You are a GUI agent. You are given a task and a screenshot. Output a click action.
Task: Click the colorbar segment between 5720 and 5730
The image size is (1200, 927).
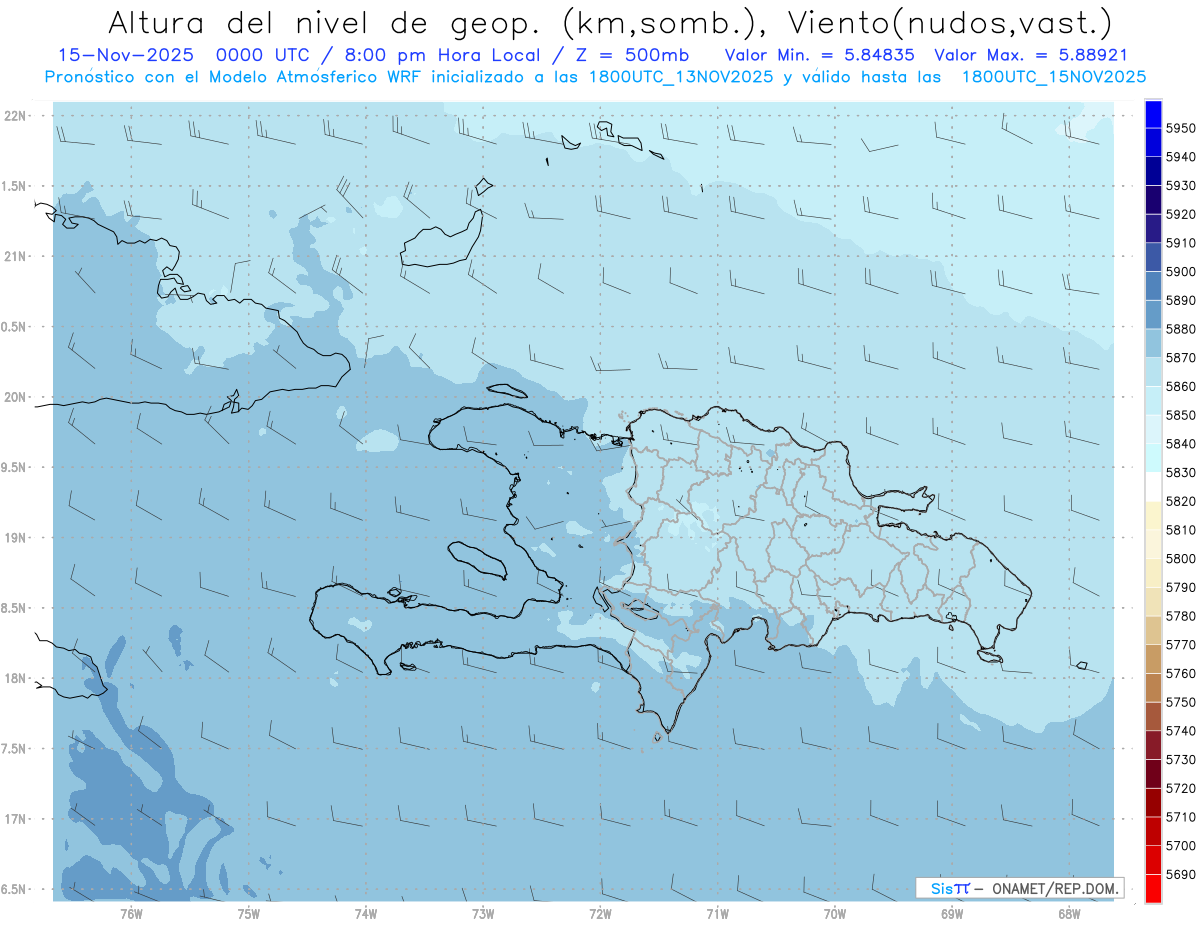(x=1153, y=773)
